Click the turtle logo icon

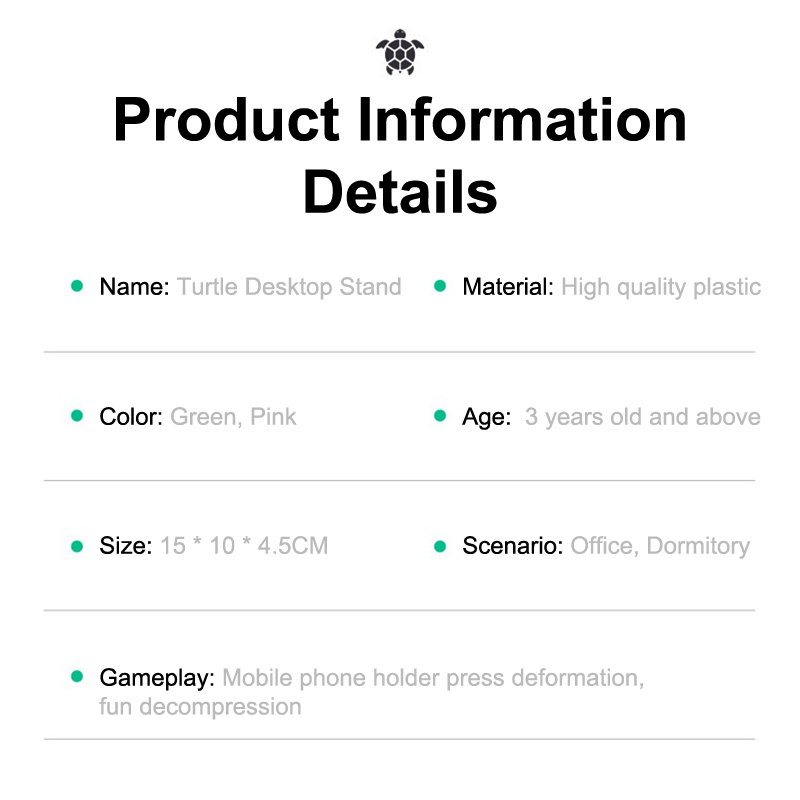pos(400,55)
